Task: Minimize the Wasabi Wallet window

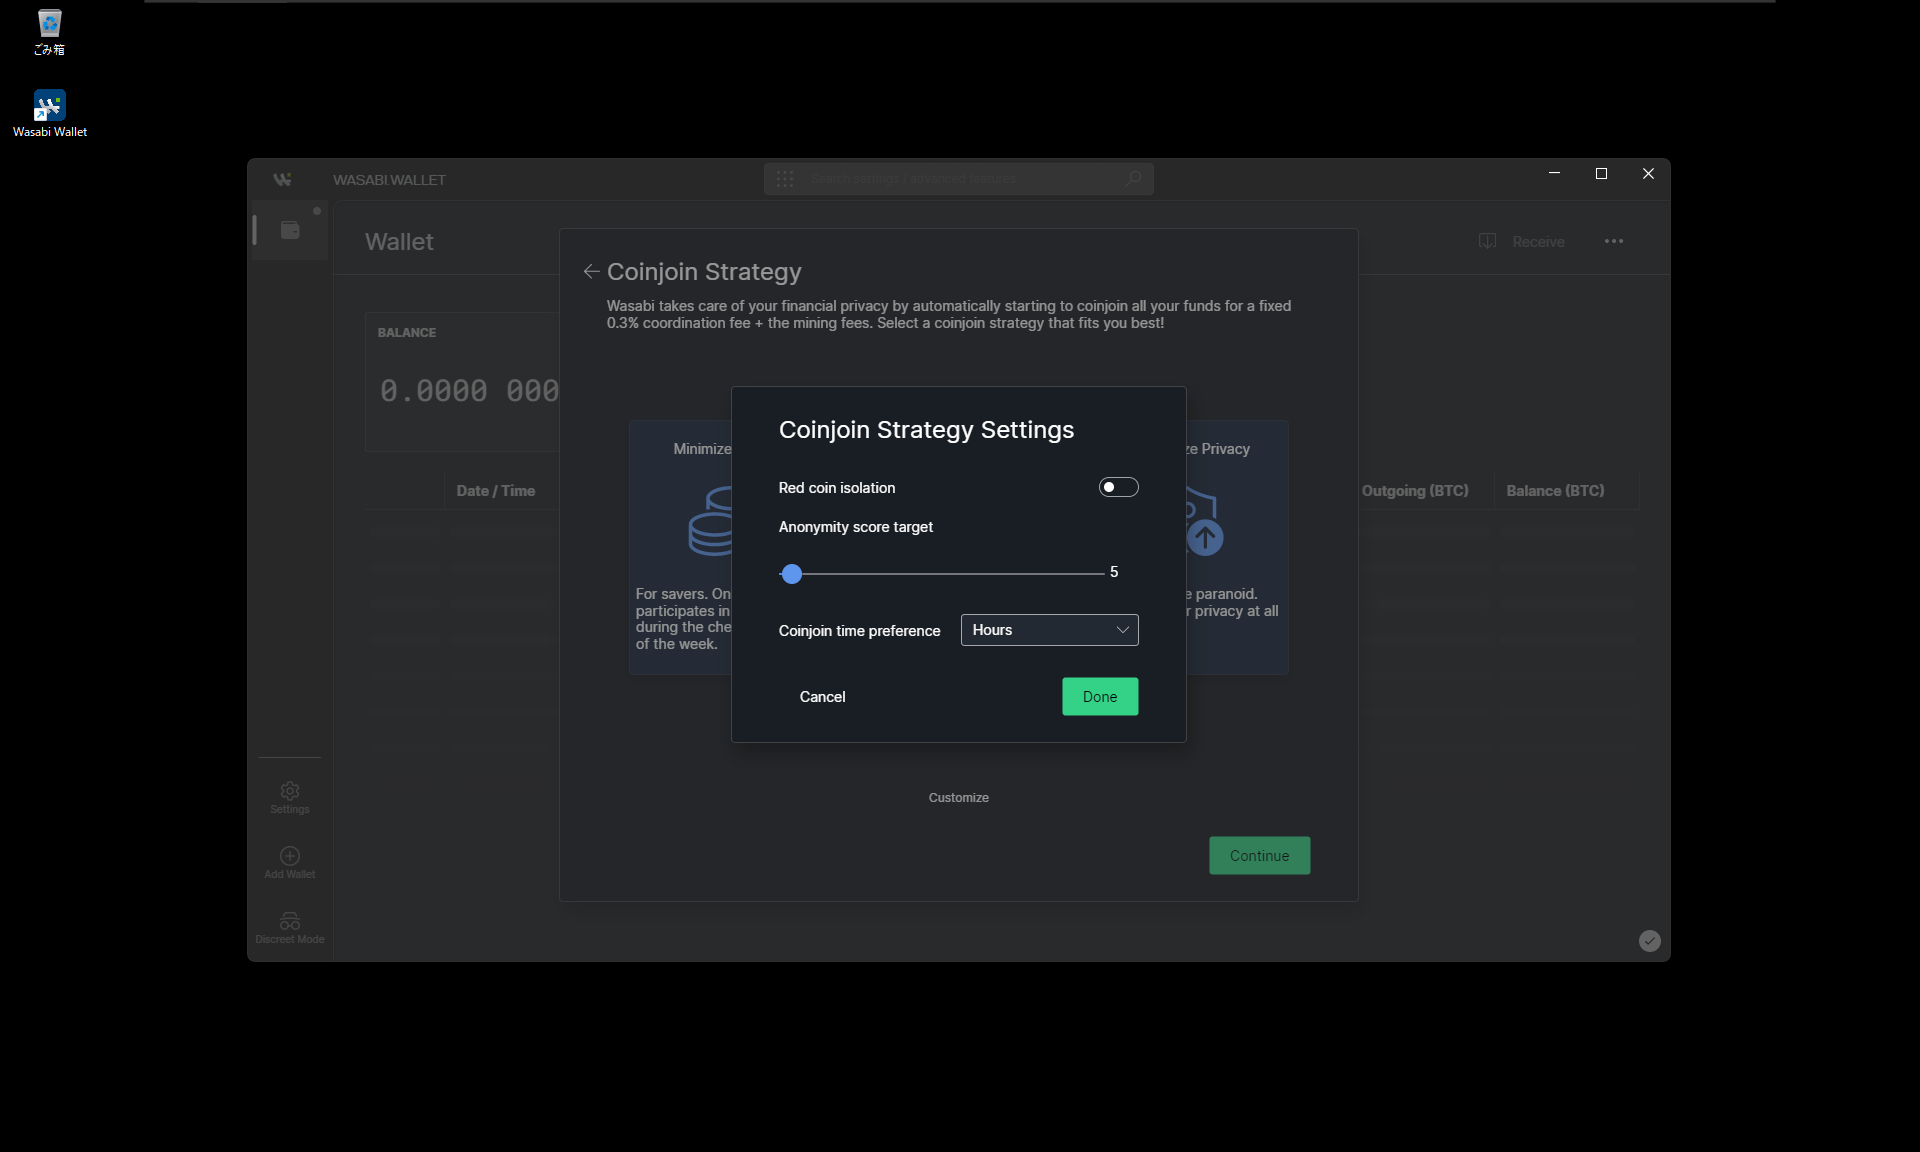Action: click(1554, 174)
